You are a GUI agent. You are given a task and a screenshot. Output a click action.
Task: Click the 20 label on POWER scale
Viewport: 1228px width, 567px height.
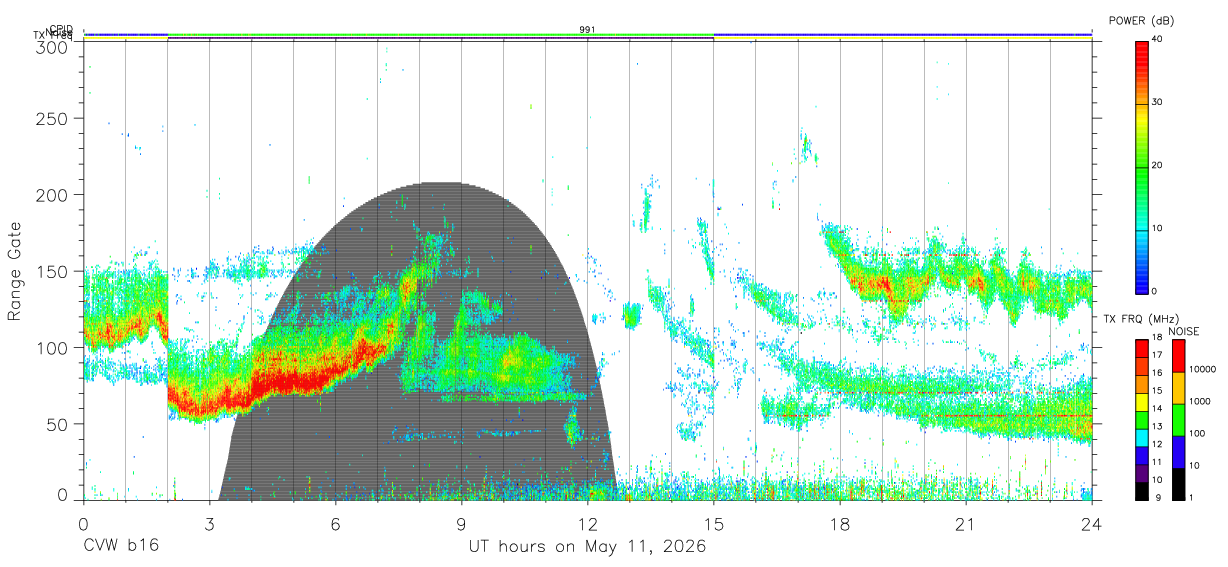(x=1158, y=165)
